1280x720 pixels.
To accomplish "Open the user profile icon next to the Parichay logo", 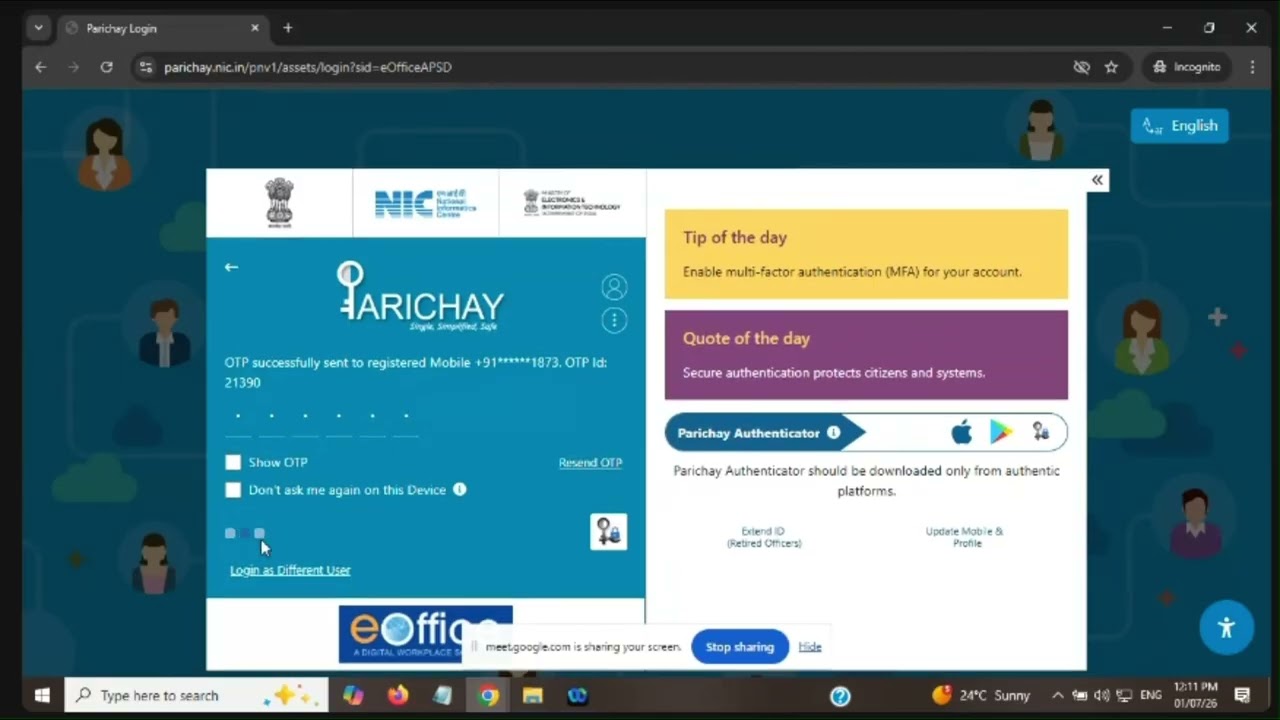I will [x=614, y=288].
